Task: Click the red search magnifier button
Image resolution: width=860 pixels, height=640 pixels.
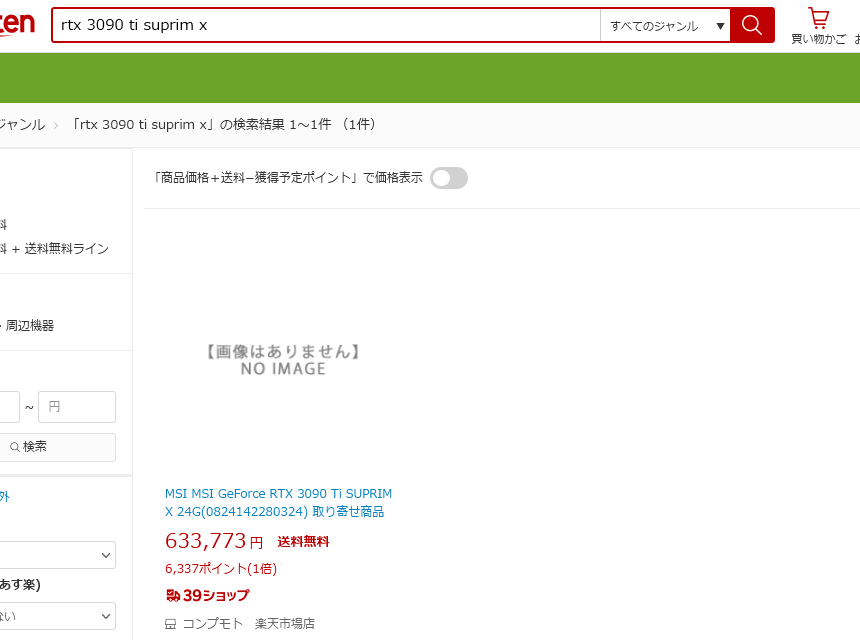Action: coord(752,25)
